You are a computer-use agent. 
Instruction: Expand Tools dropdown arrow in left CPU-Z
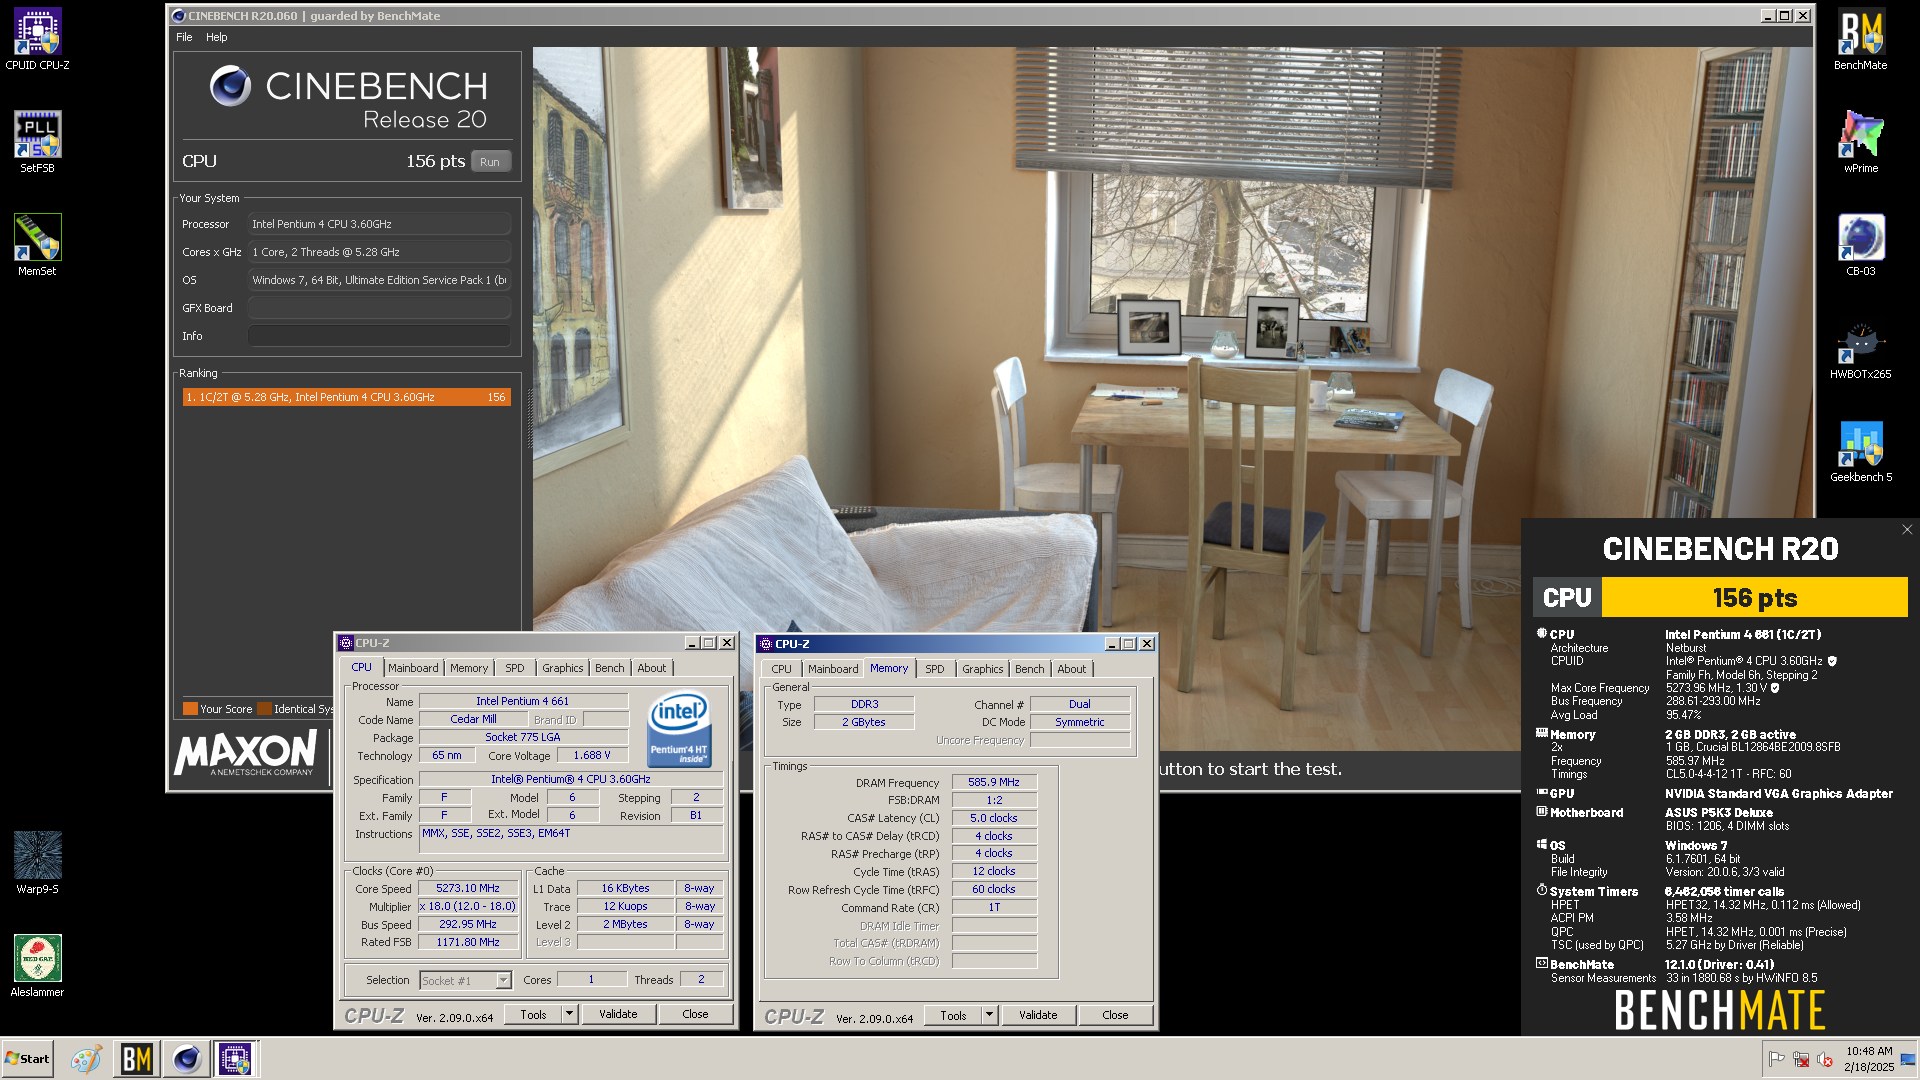(x=570, y=1014)
